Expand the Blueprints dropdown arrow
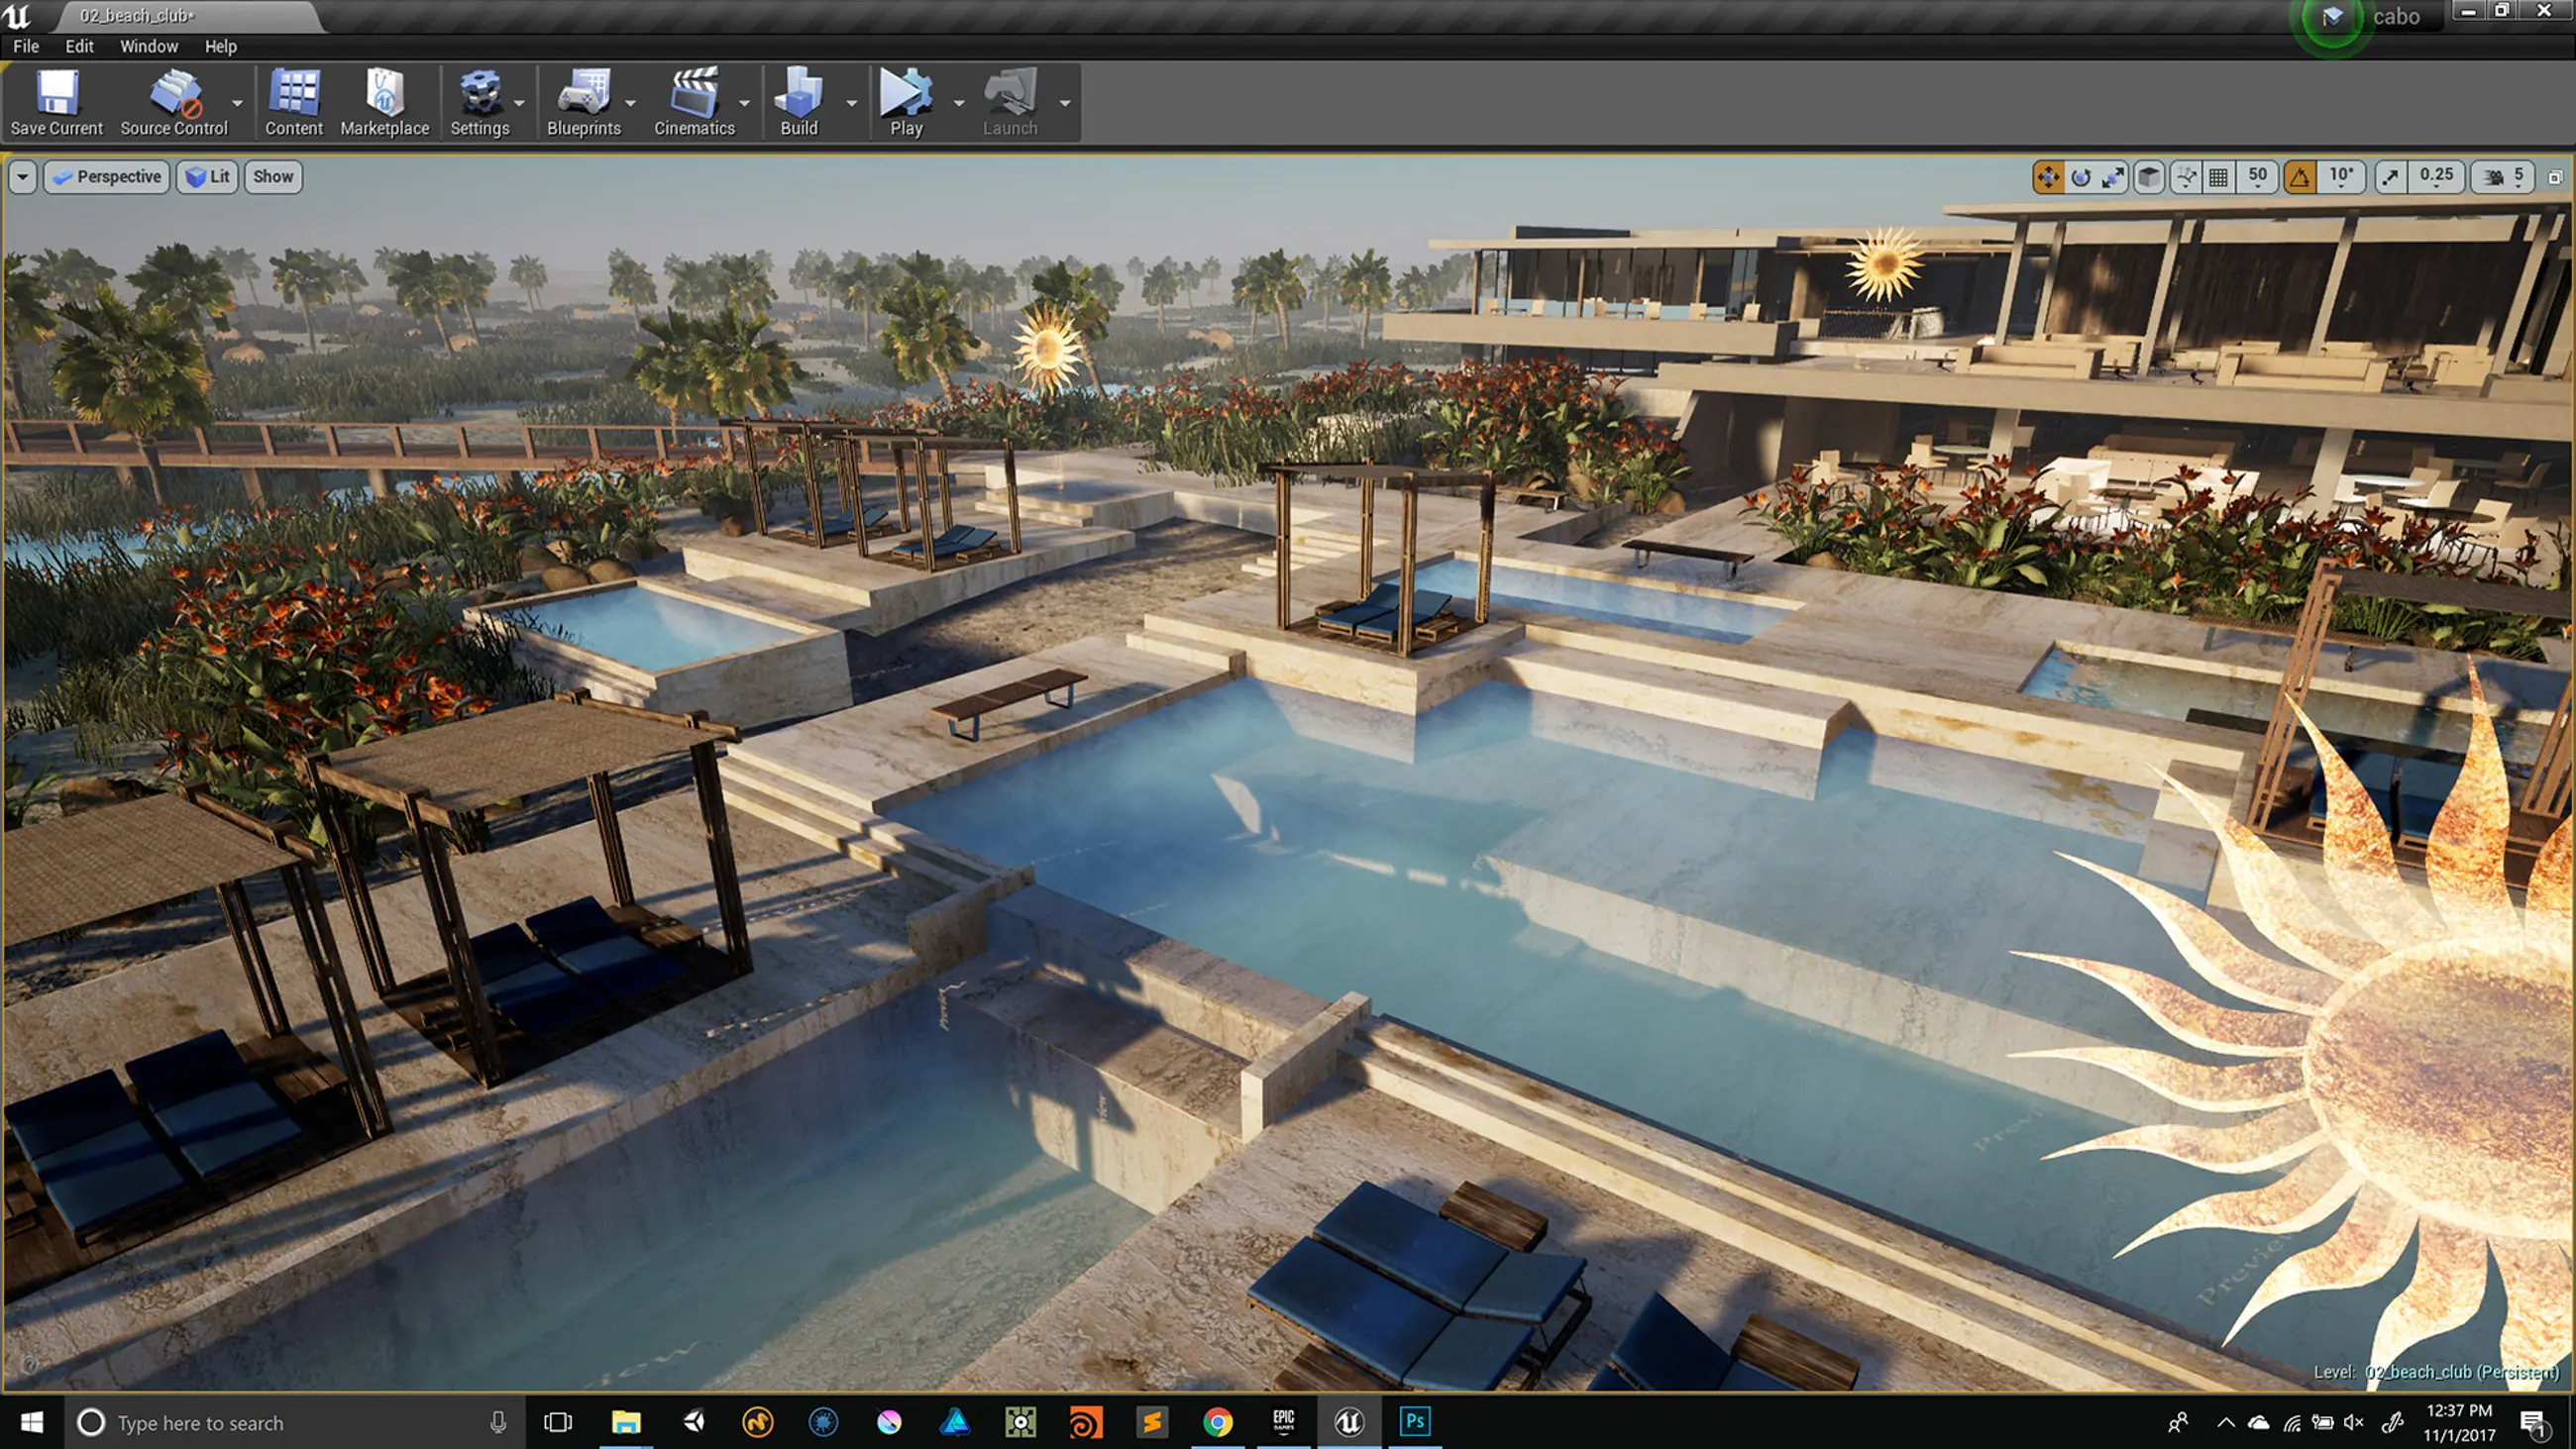This screenshot has width=2576, height=1449. [630, 103]
